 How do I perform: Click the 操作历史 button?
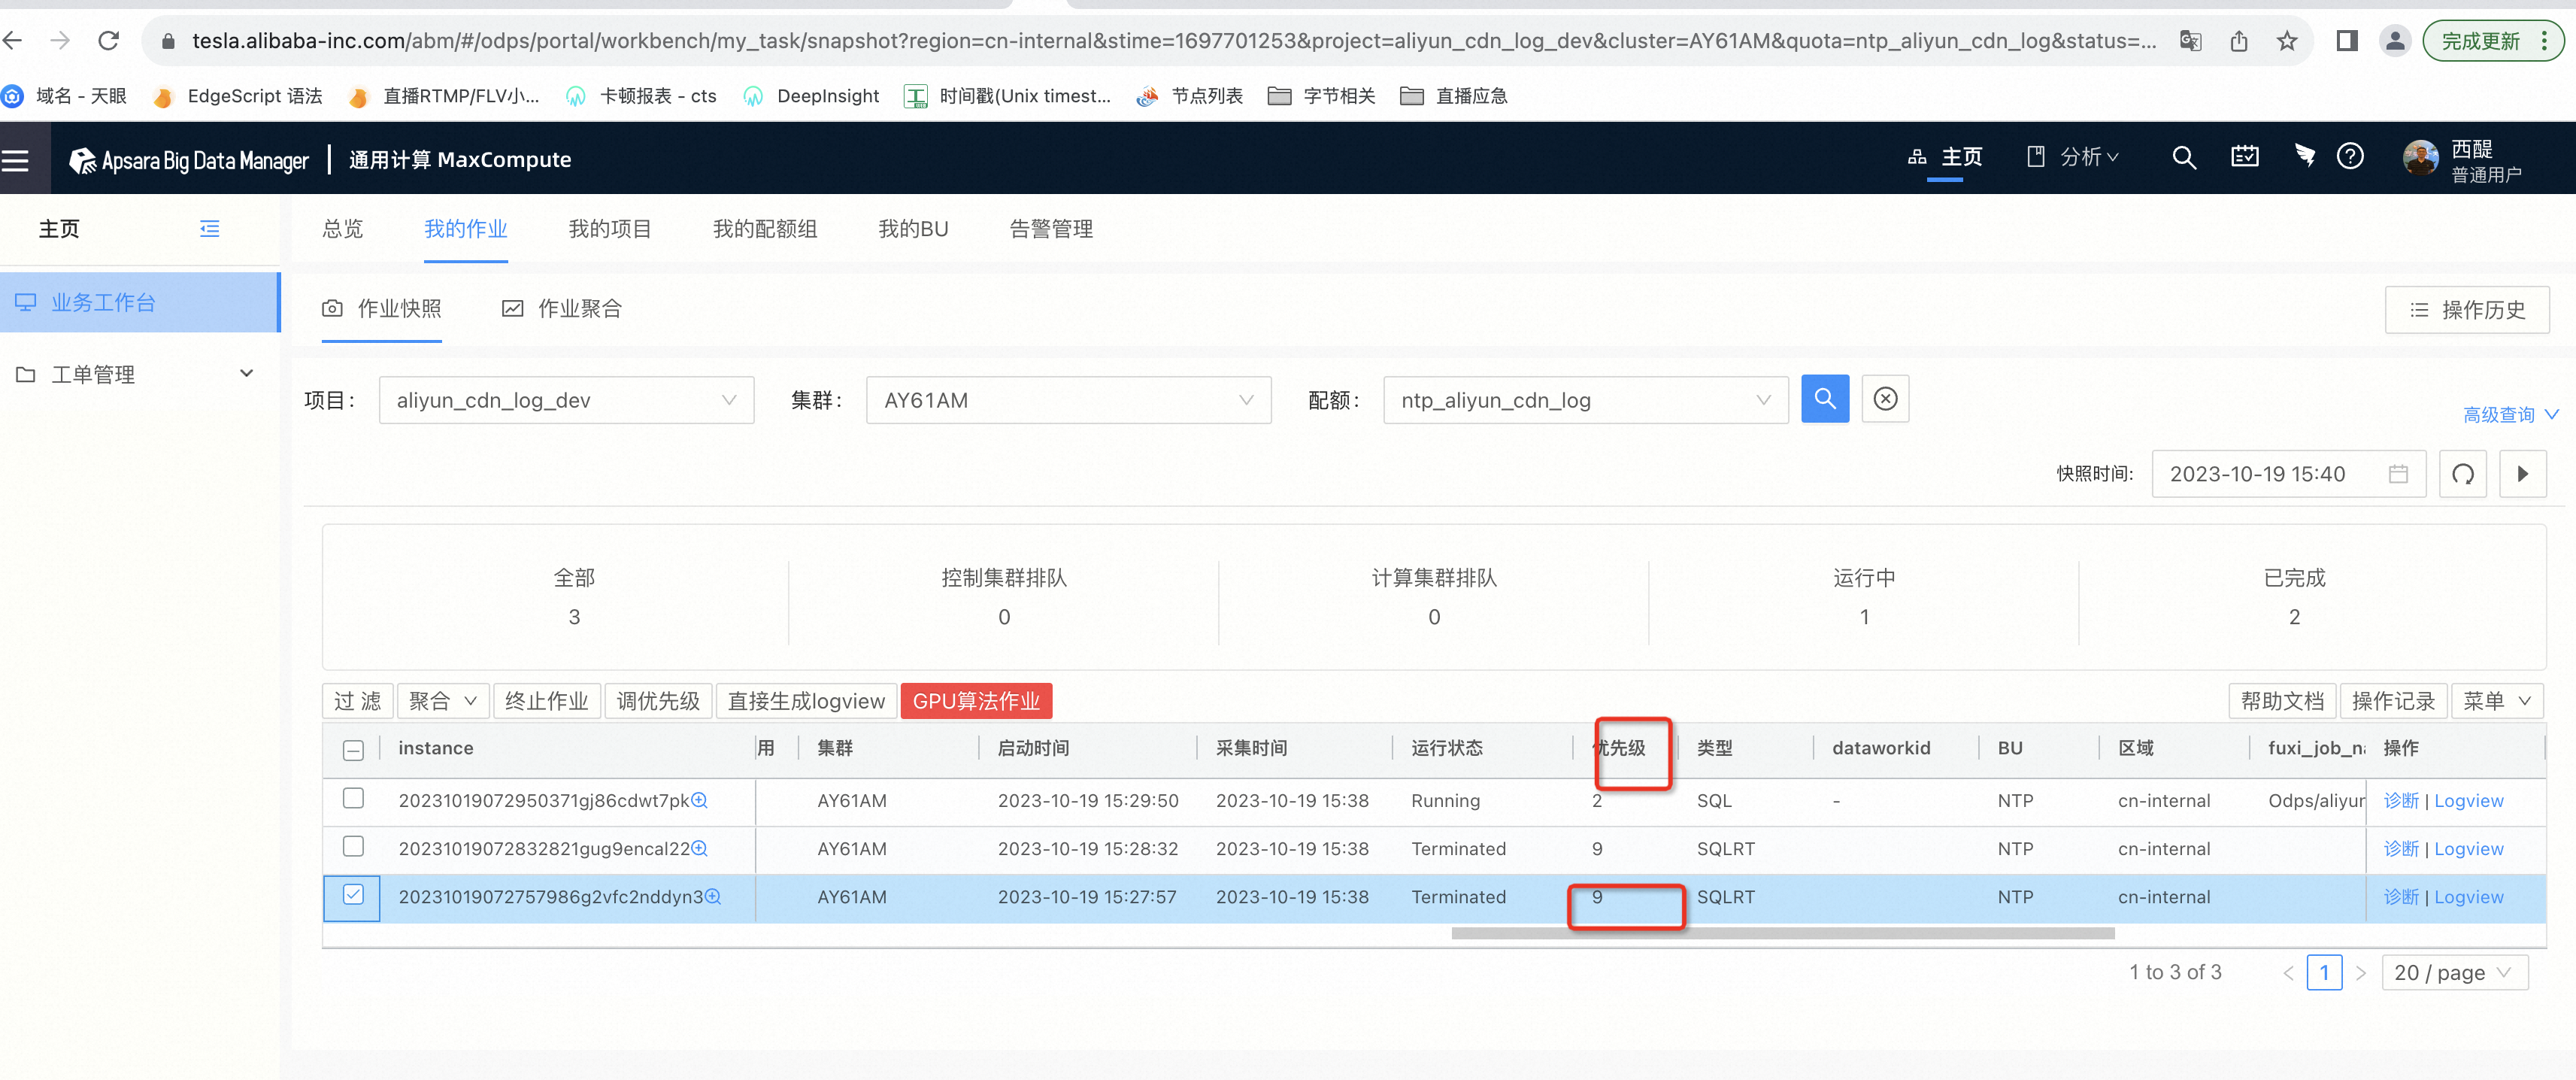coord(2466,310)
